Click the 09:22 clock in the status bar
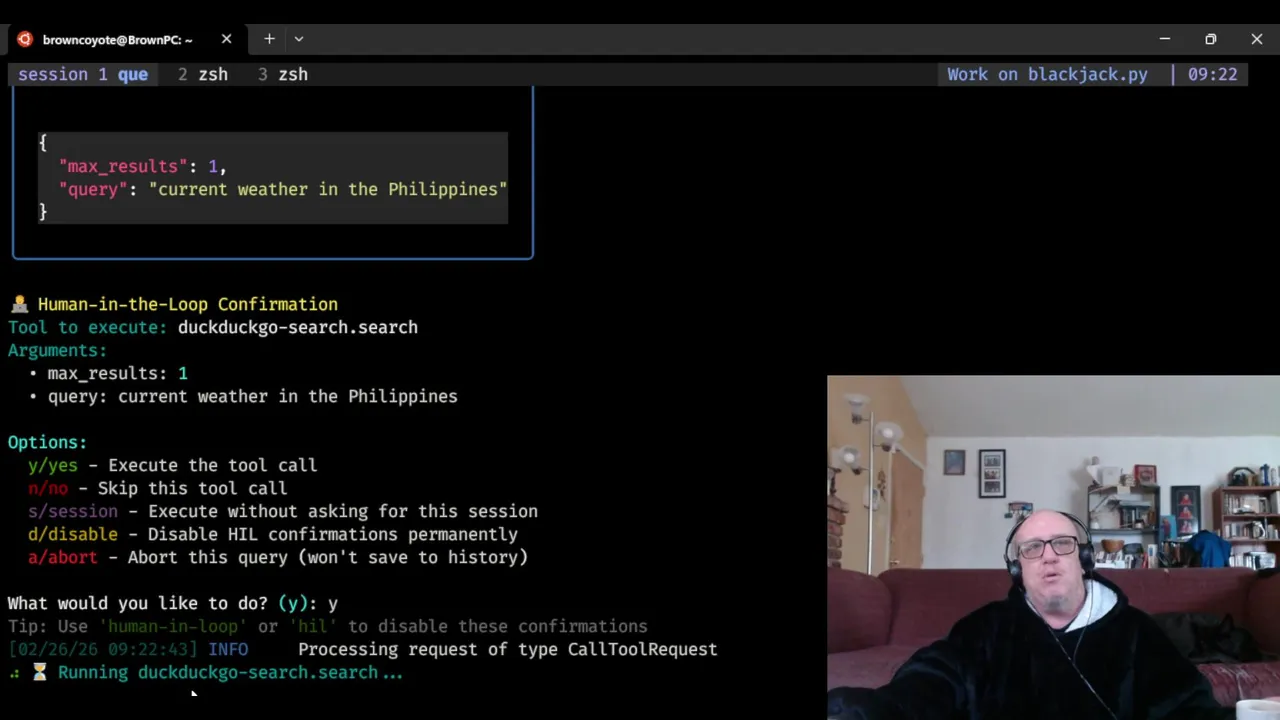Viewport: 1280px width, 720px height. tap(1212, 74)
